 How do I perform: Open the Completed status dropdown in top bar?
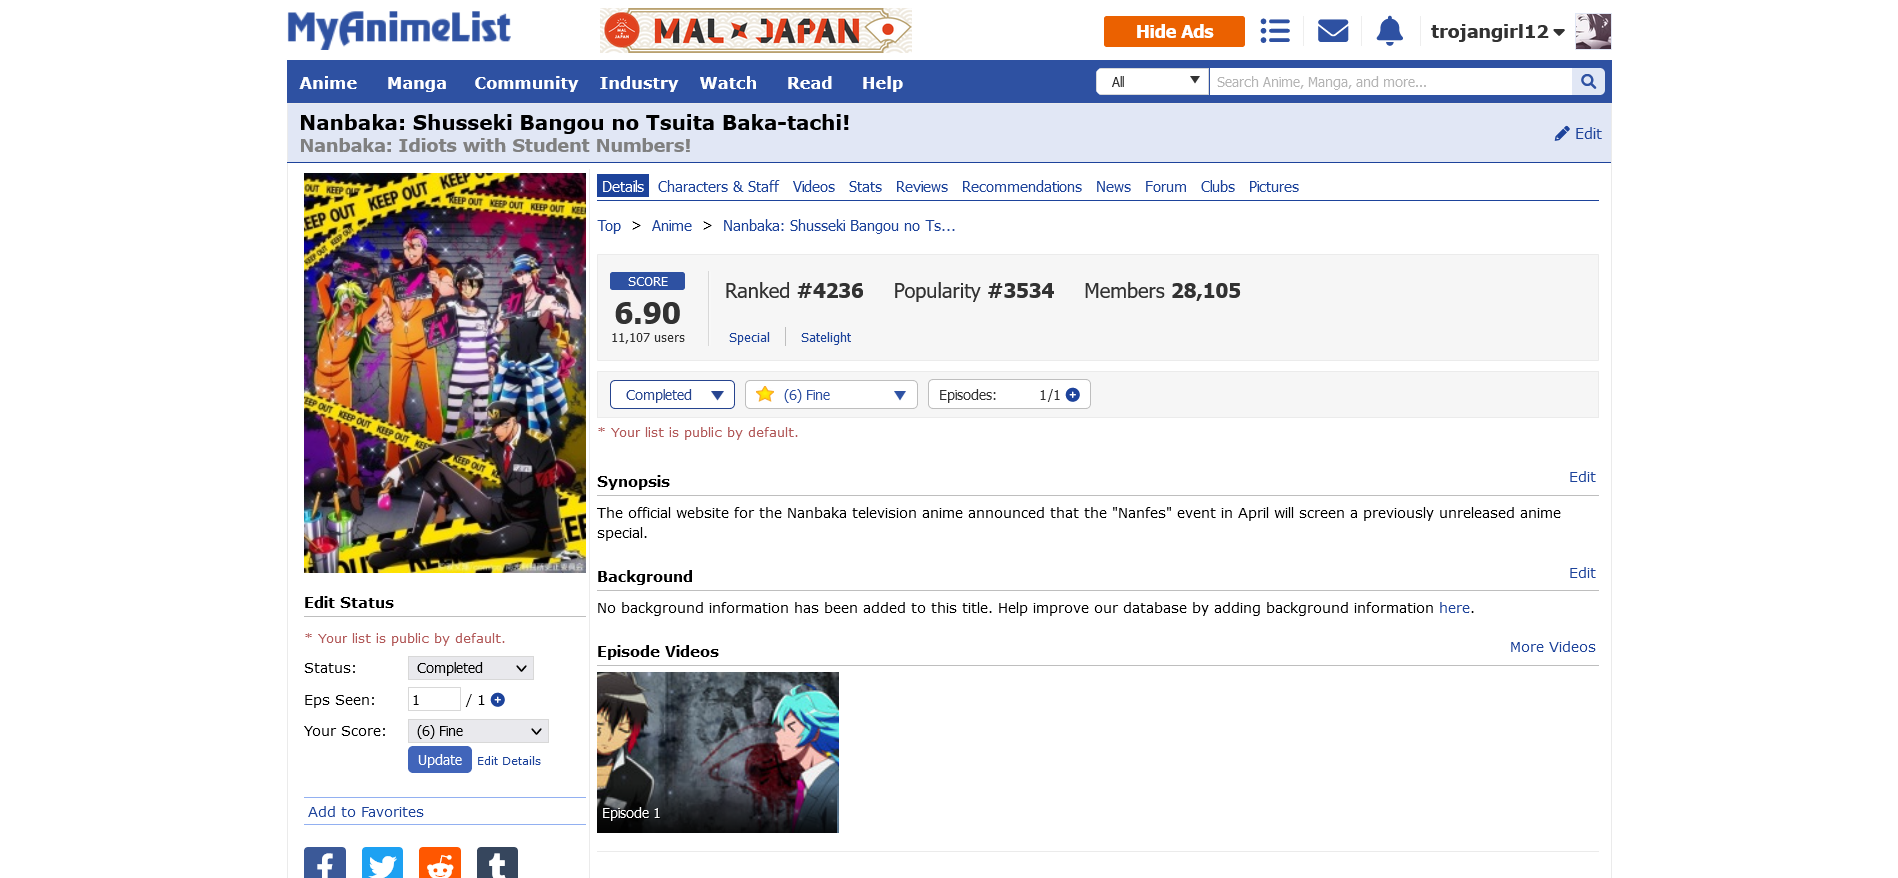[x=672, y=395]
